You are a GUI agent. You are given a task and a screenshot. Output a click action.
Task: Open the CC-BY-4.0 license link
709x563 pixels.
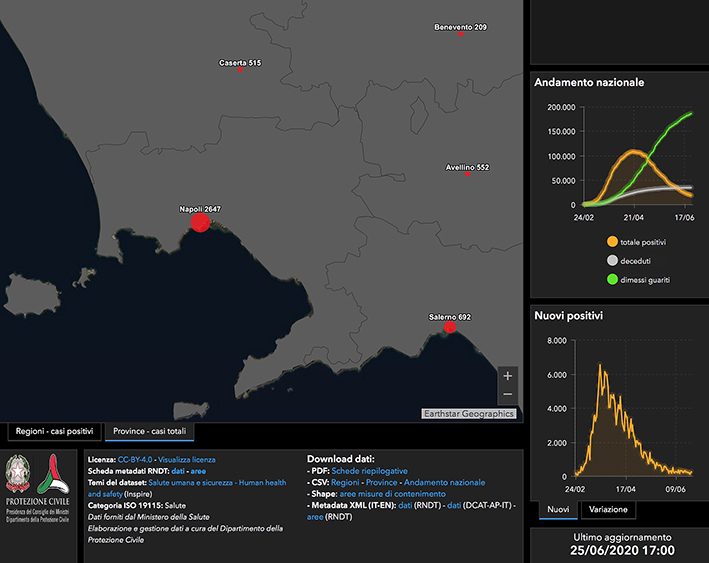click(135, 459)
